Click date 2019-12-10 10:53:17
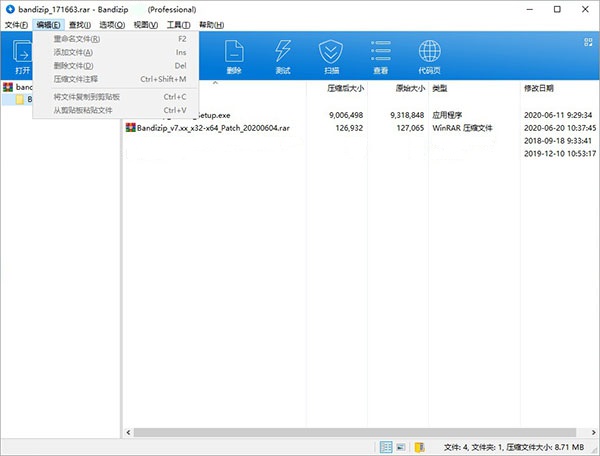This screenshot has width=600, height=456. coord(560,154)
